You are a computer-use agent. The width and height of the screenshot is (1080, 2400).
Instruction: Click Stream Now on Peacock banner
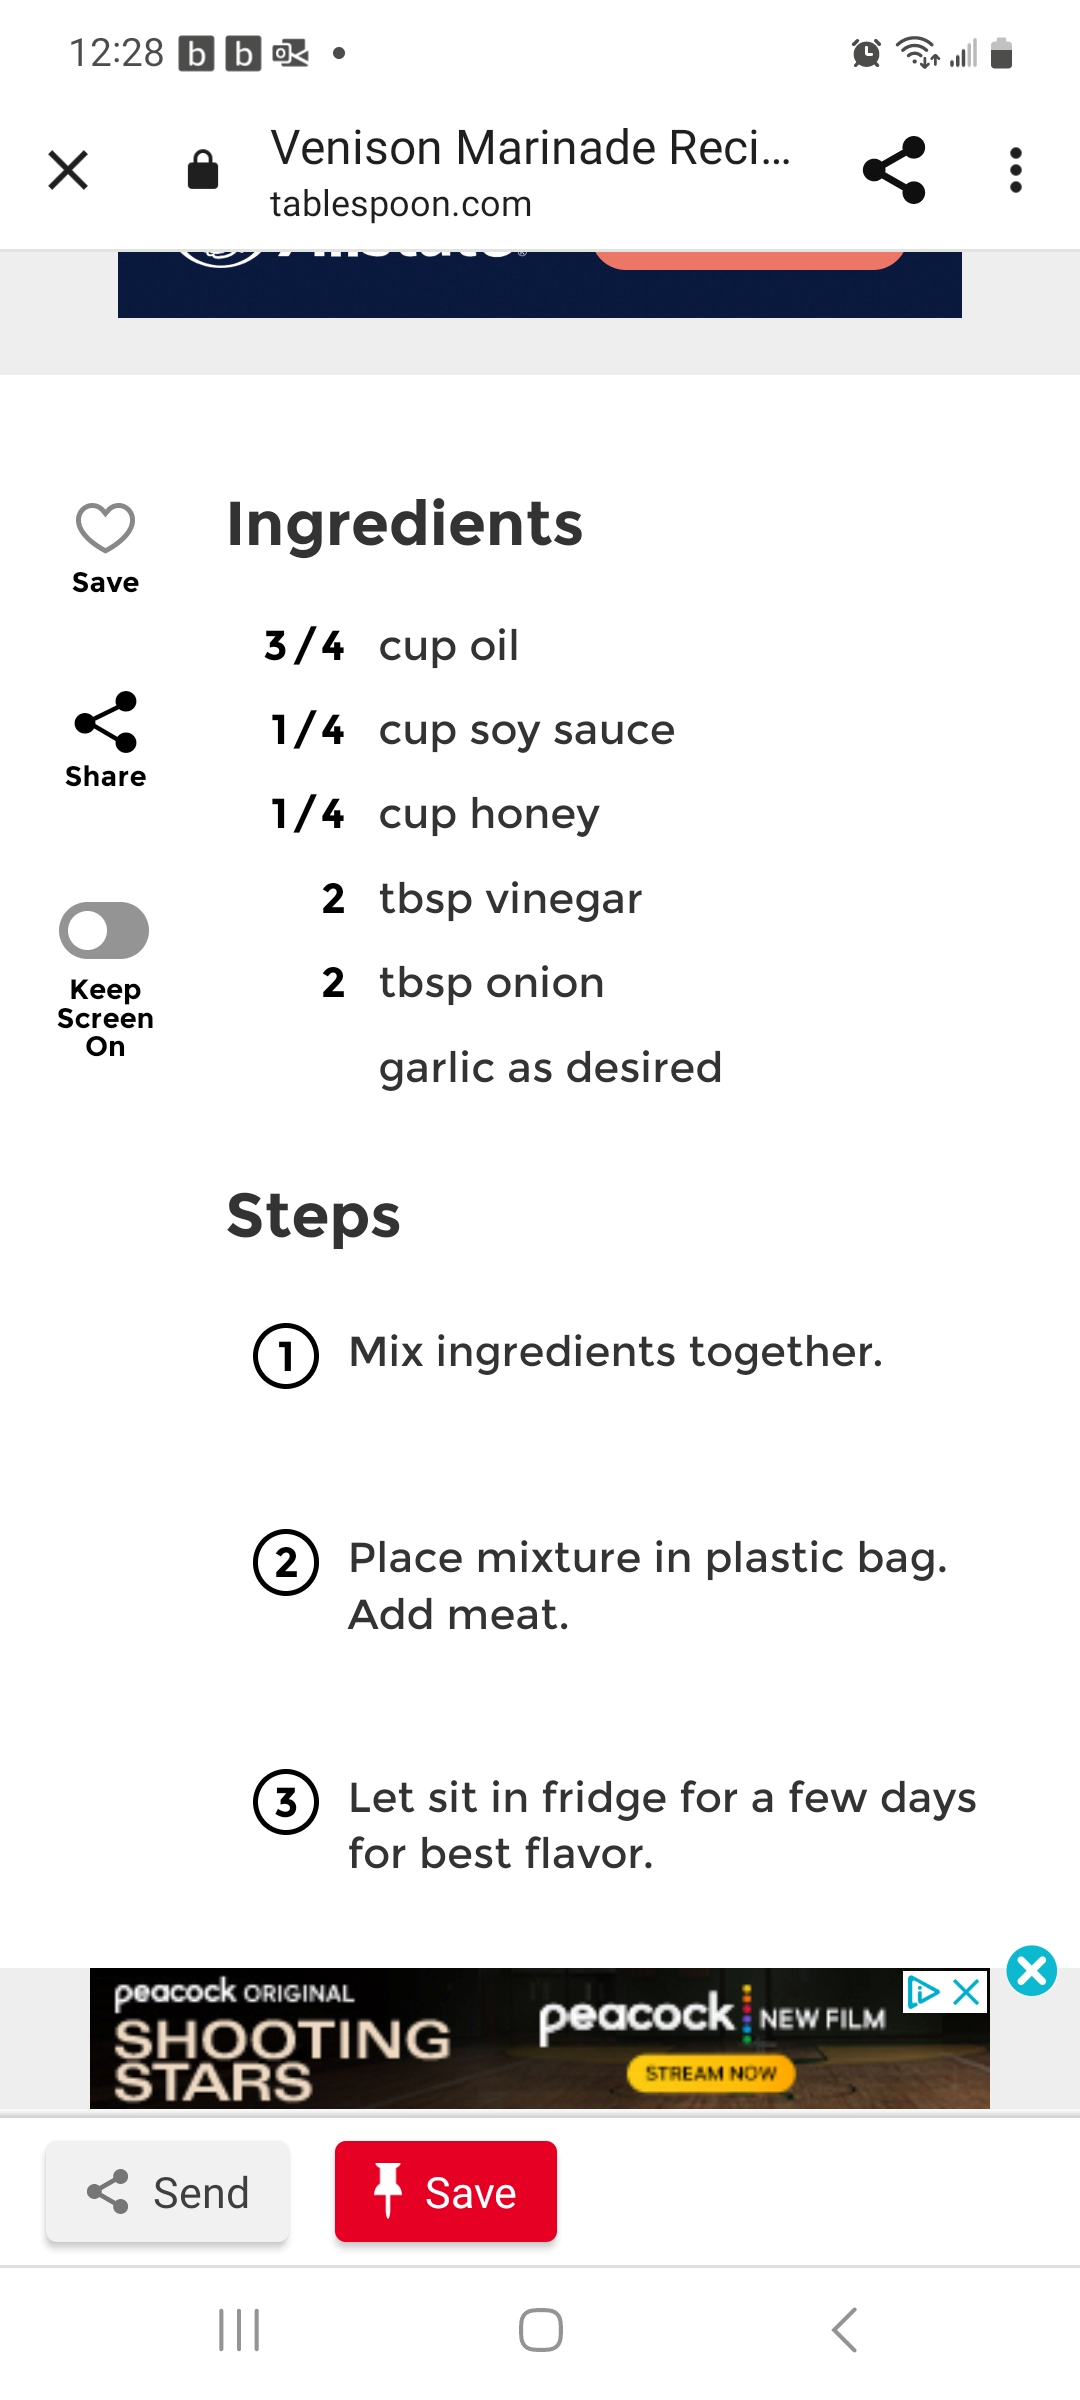coord(711,2073)
